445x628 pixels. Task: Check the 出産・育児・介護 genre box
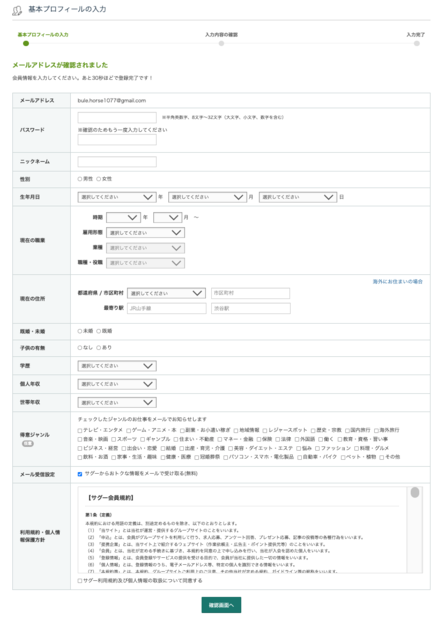point(181,449)
